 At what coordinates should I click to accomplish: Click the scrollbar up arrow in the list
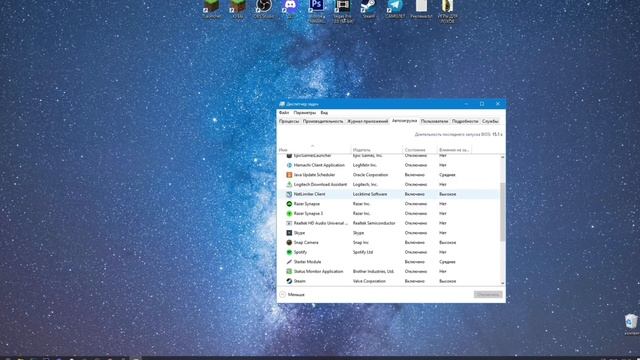pyautogui.click(x=502, y=157)
